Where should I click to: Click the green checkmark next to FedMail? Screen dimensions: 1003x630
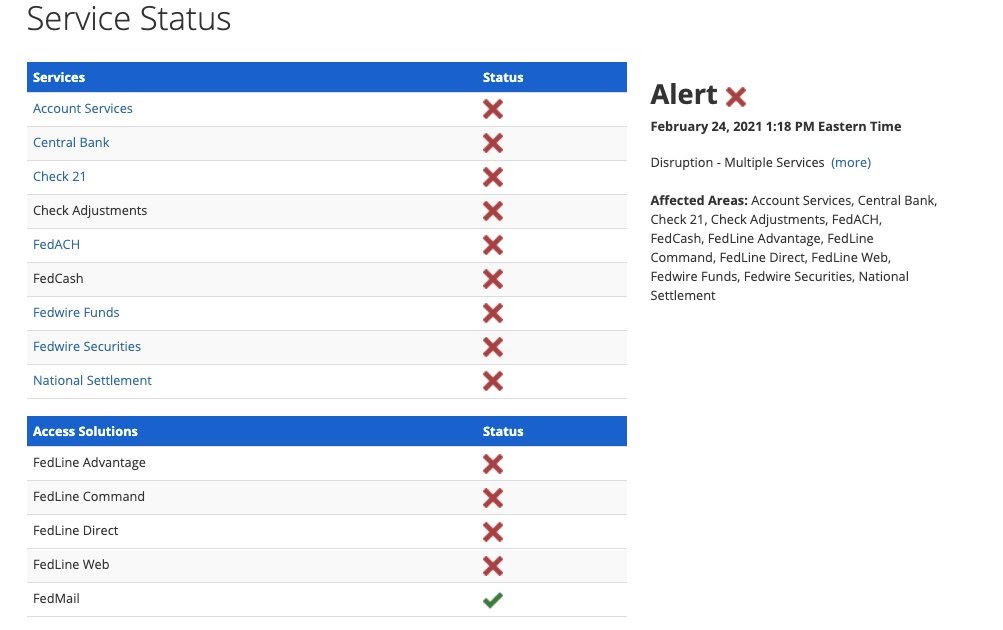492,600
